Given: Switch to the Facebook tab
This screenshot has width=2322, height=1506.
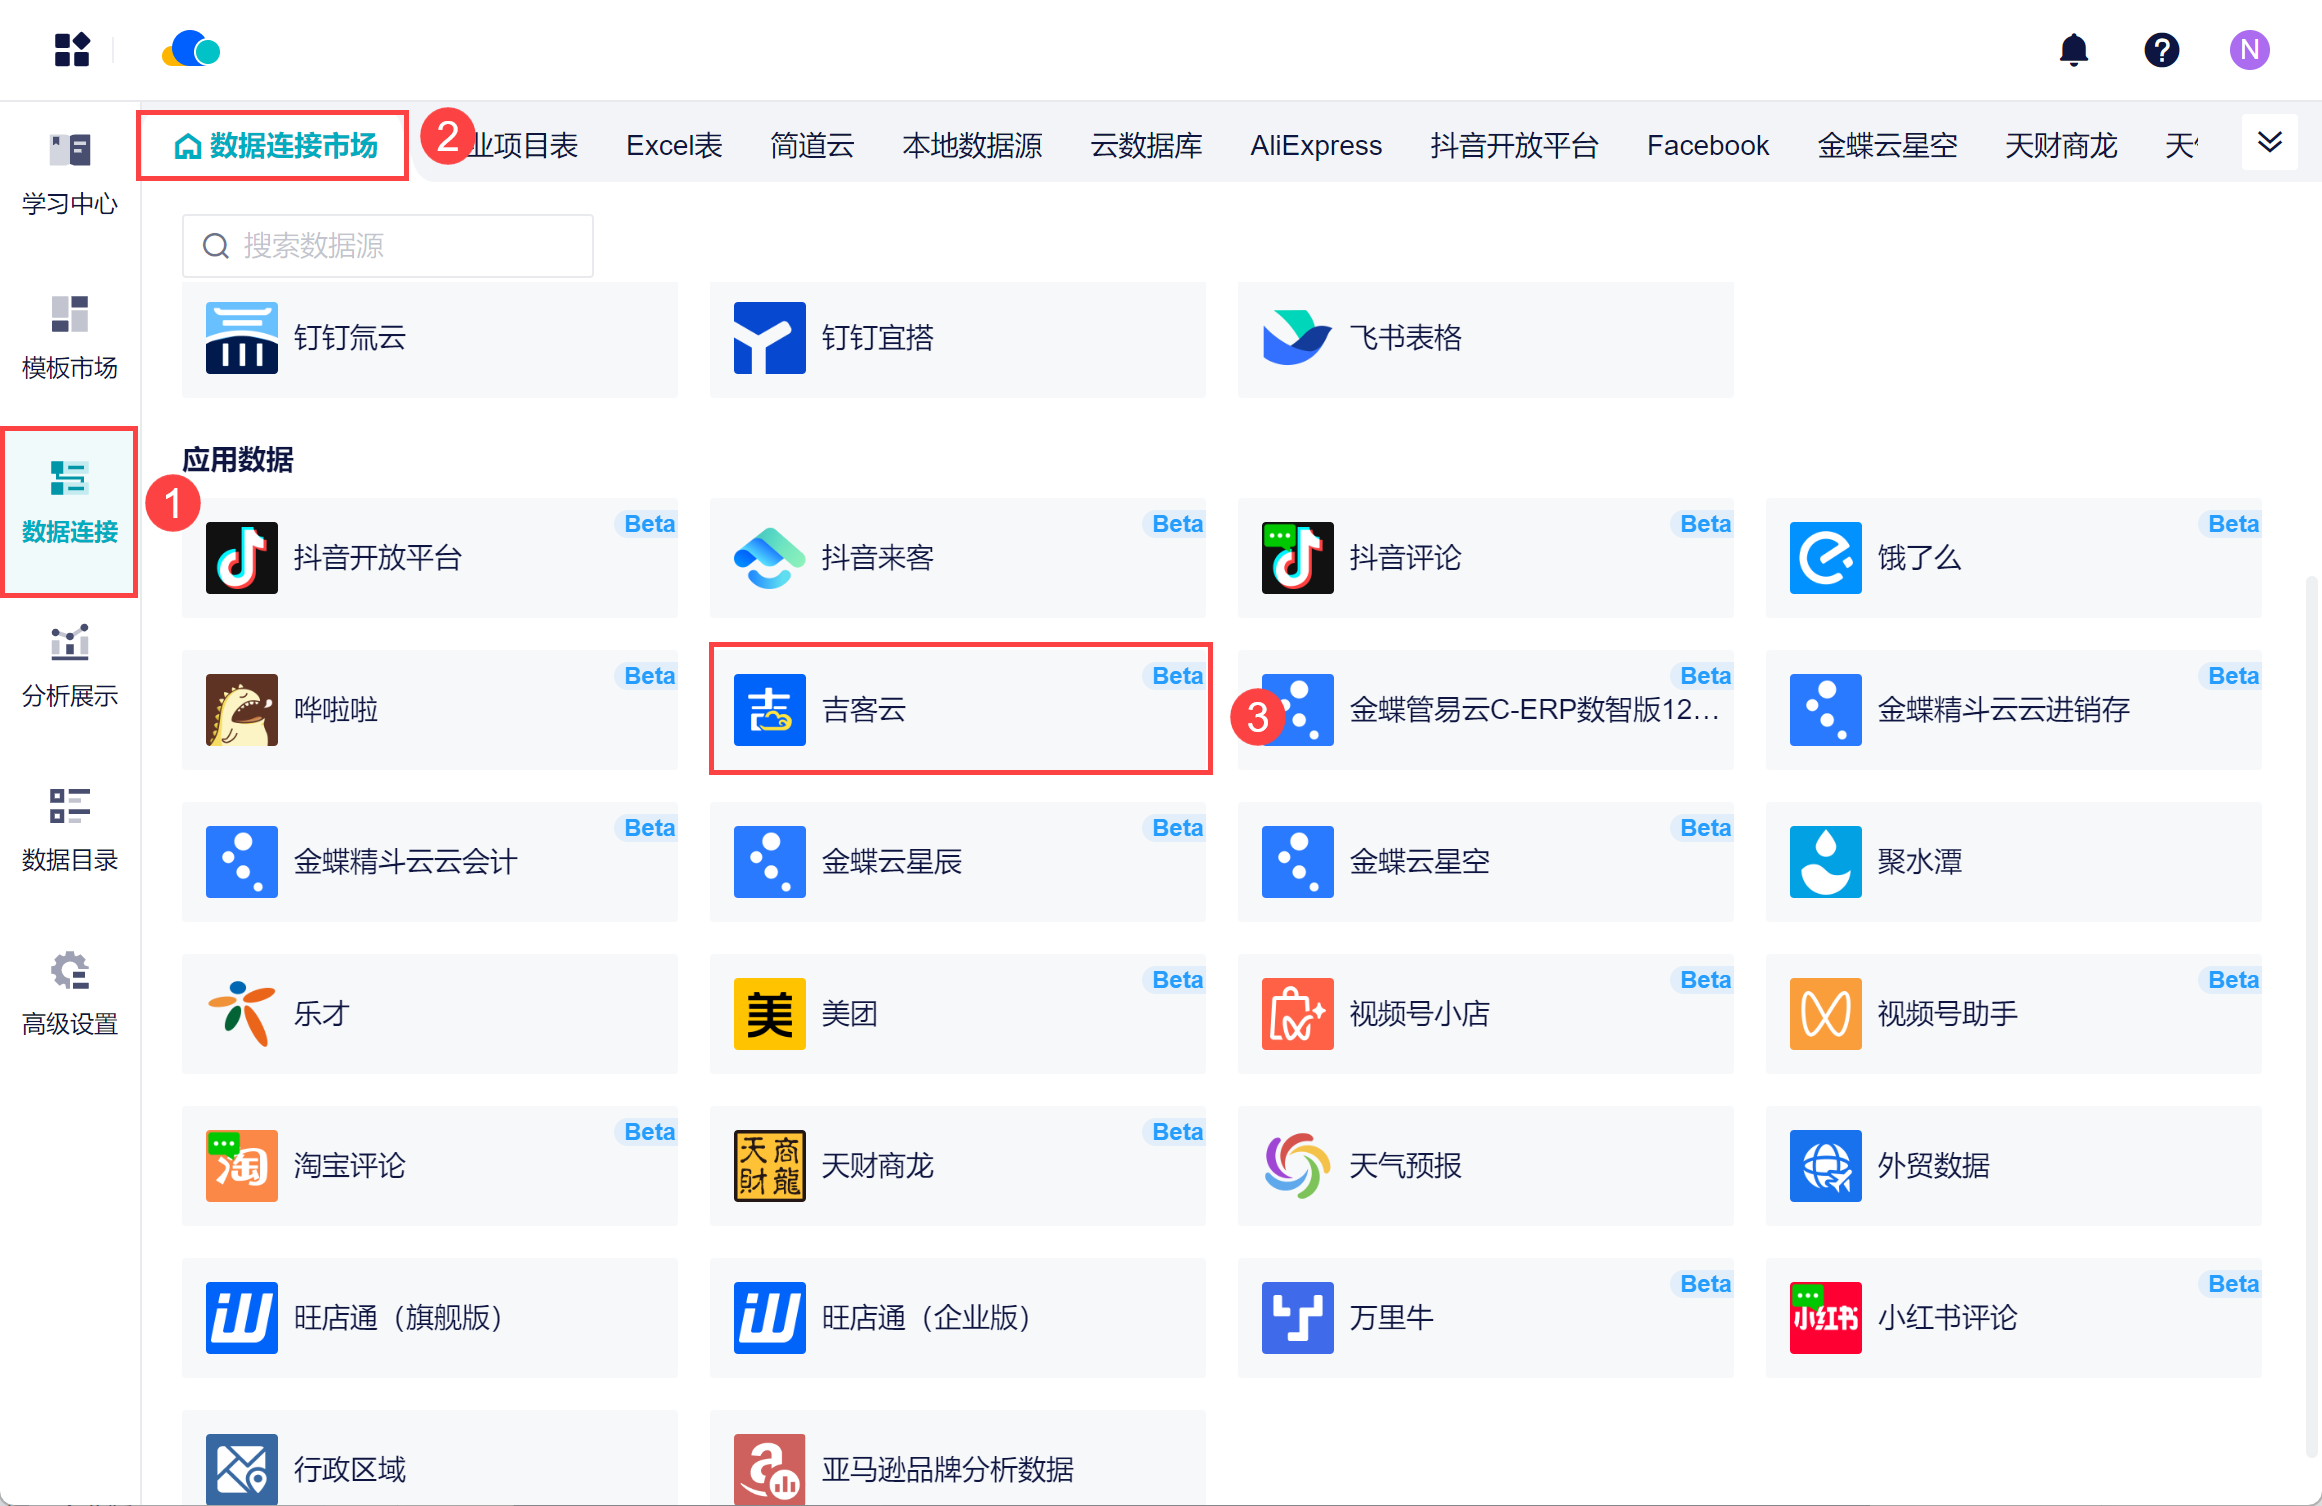Looking at the screenshot, I should coord(1707,146).
